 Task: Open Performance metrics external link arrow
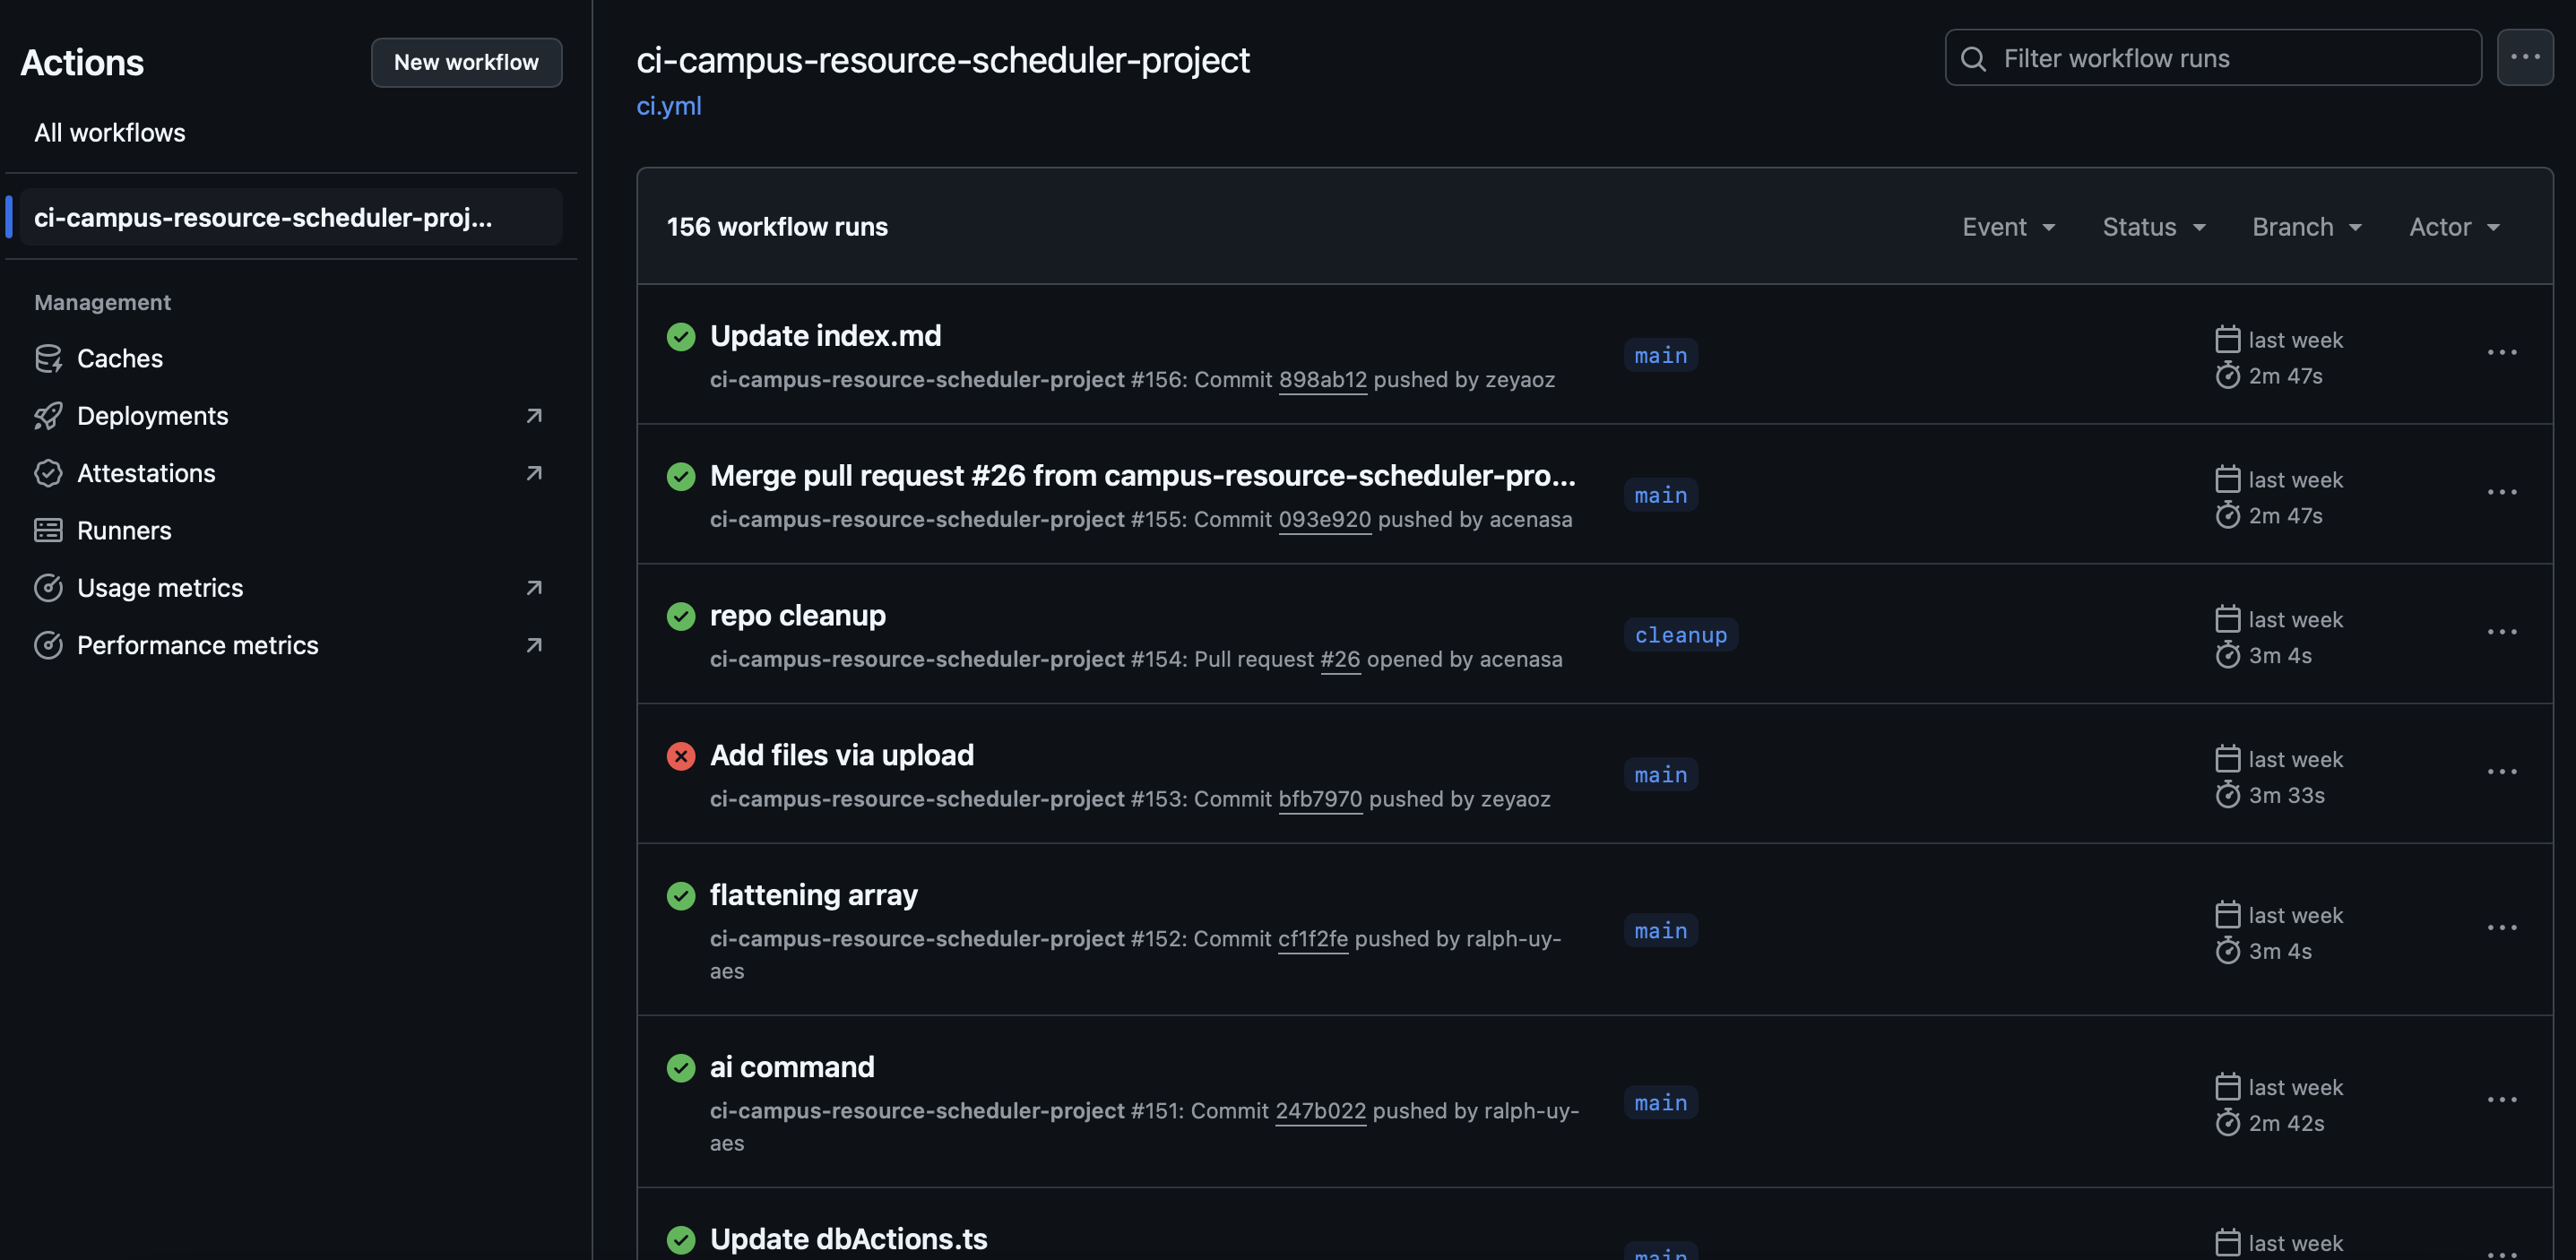tap(534, 645)
